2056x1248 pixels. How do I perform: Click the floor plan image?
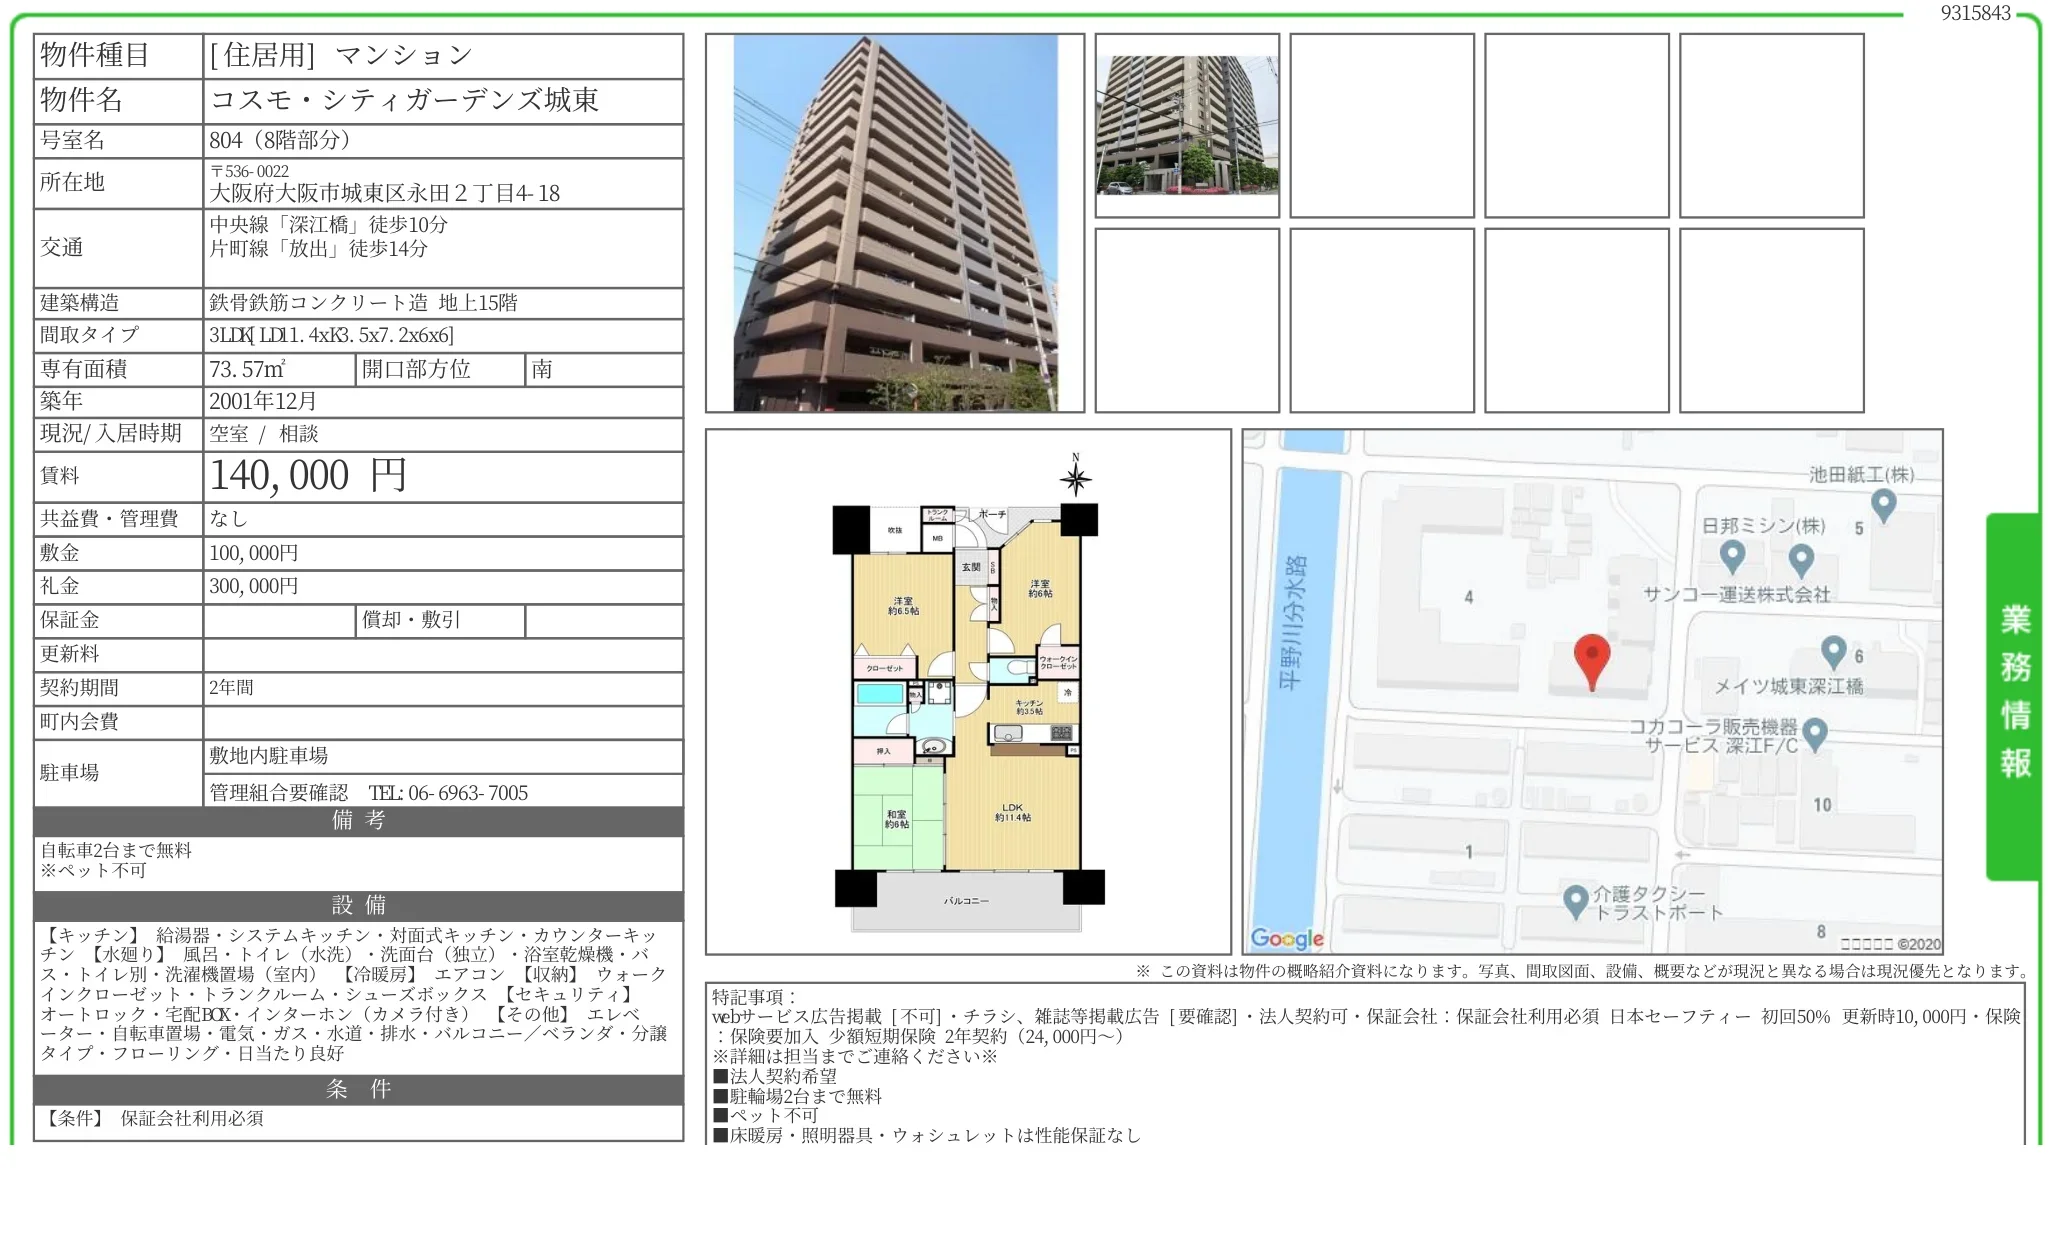click(x=967, y=700)
